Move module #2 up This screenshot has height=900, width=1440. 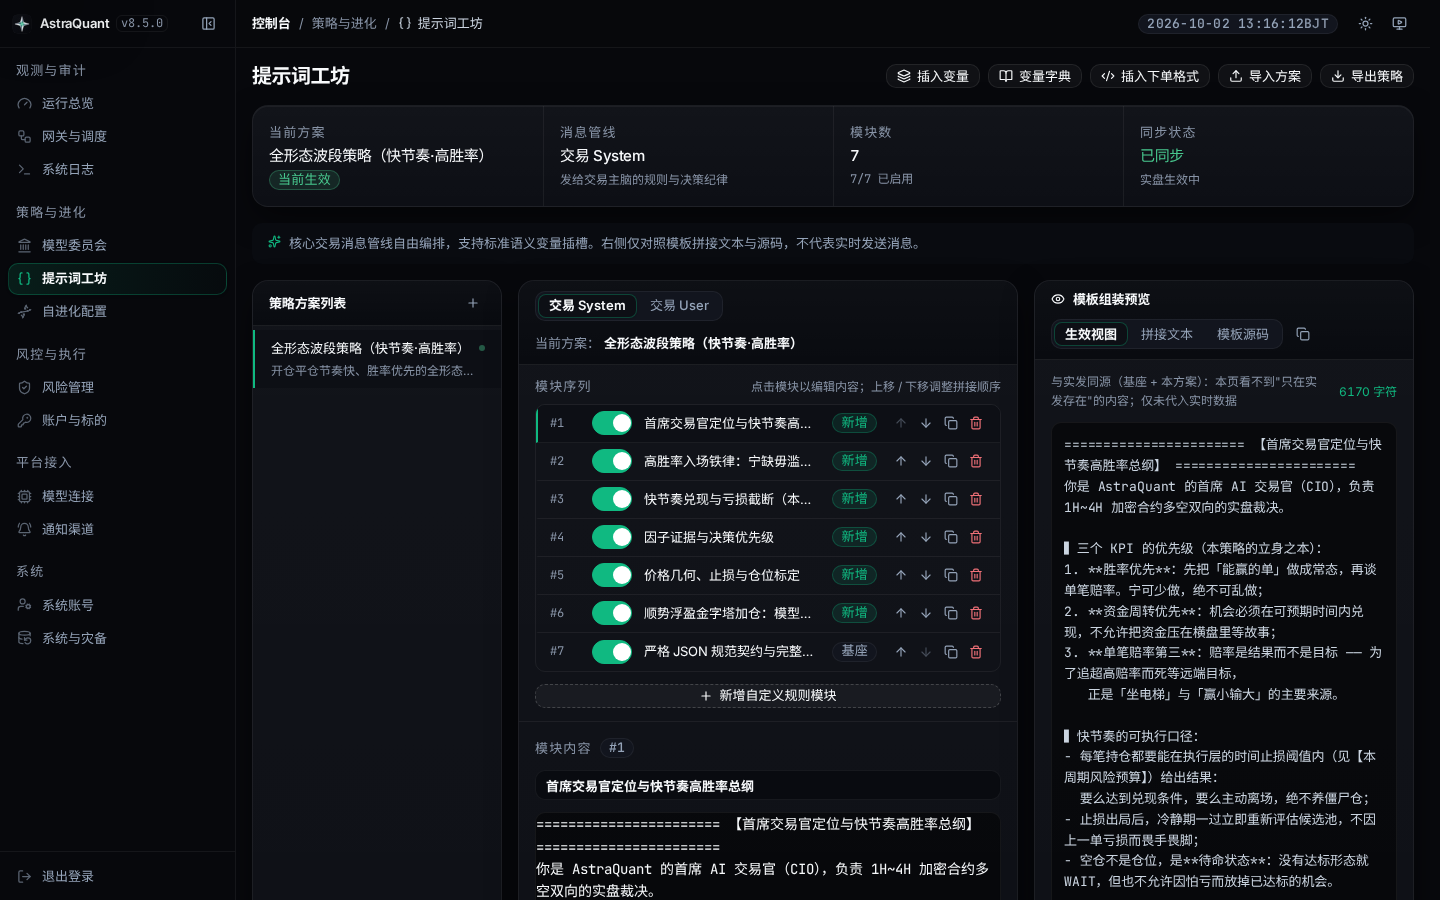901,461
